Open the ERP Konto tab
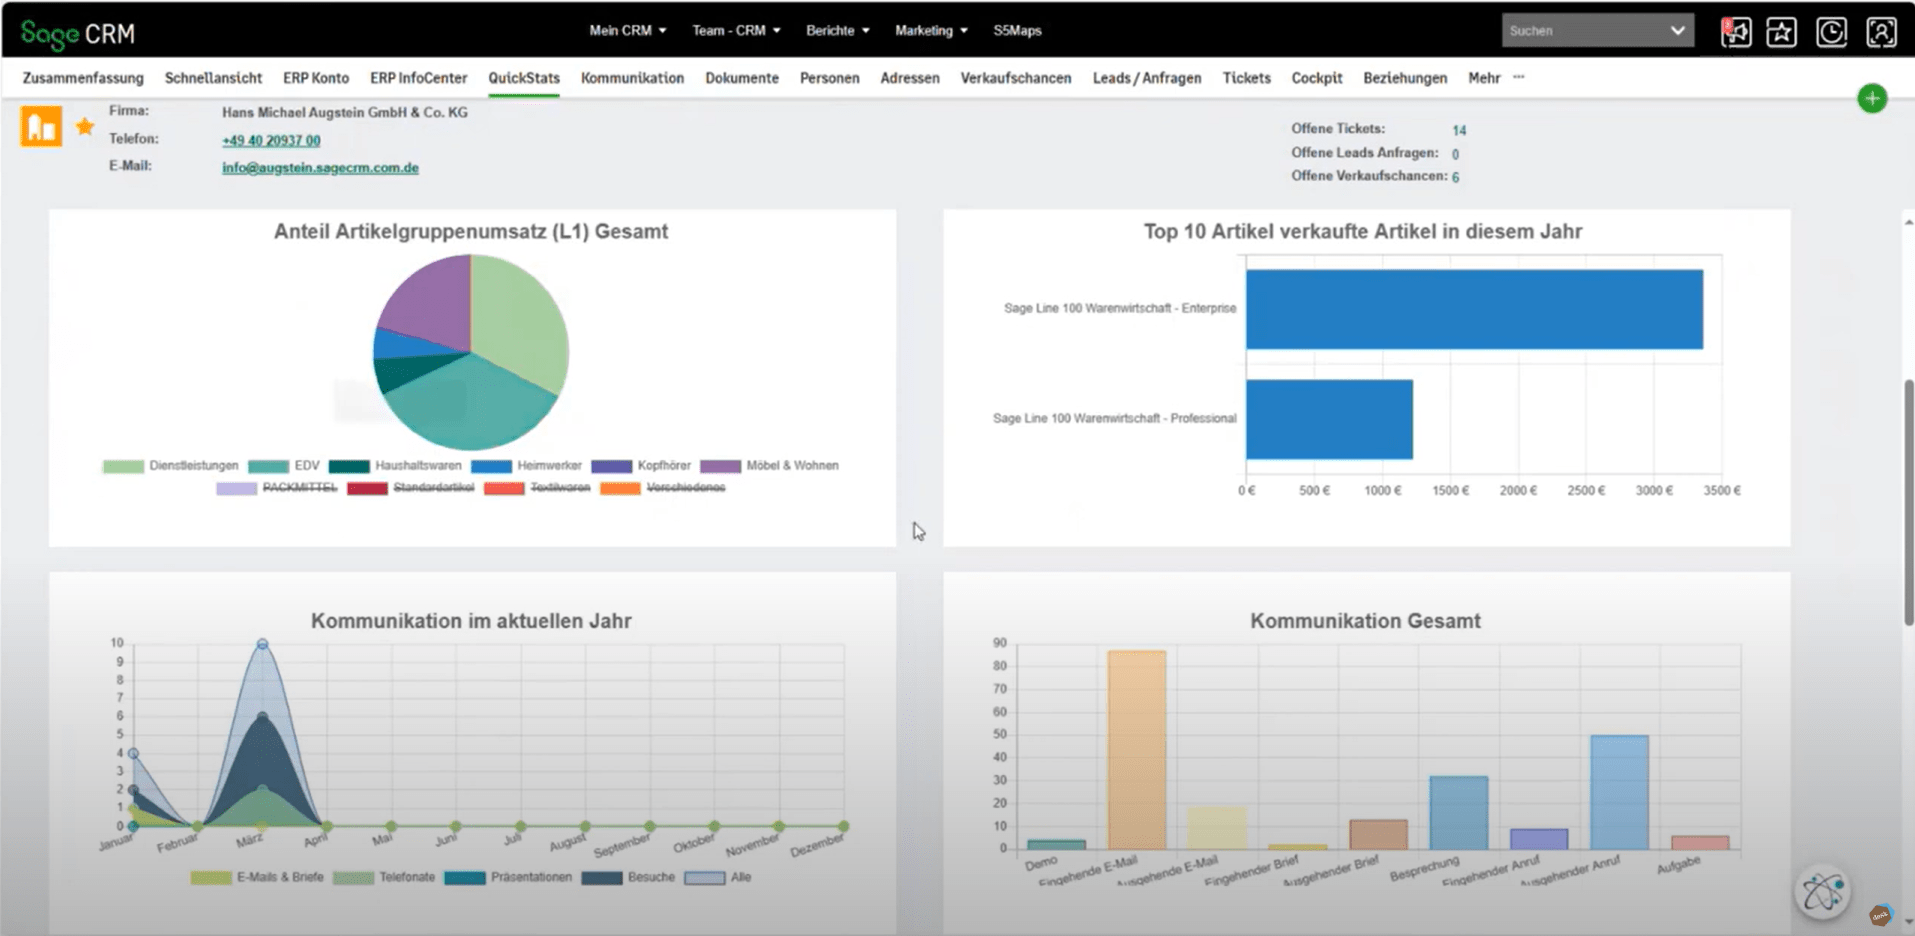The width and height of the screenshot is (1915, 936). pyautogui.click(x=316, y=78)
